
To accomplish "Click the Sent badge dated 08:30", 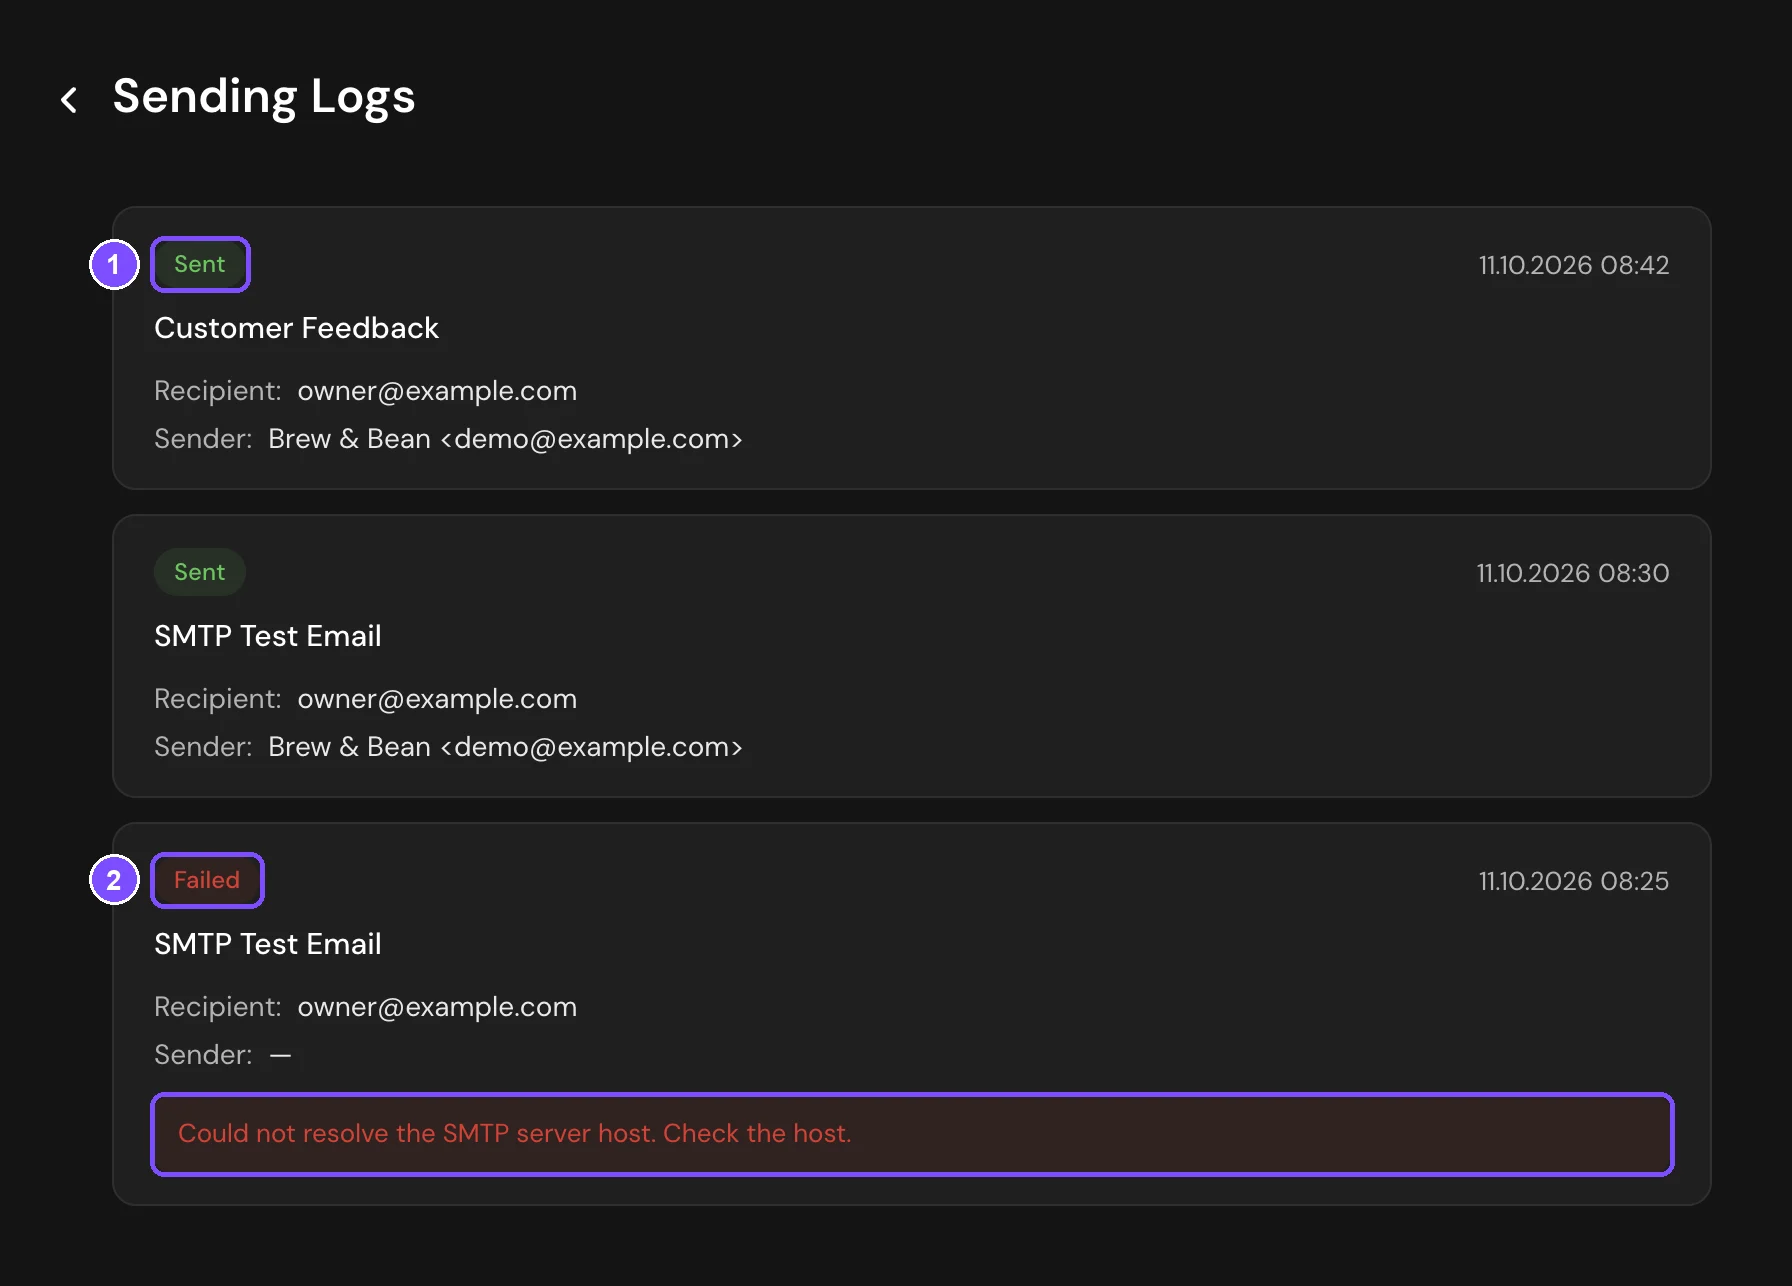I will tap(200, 572).
